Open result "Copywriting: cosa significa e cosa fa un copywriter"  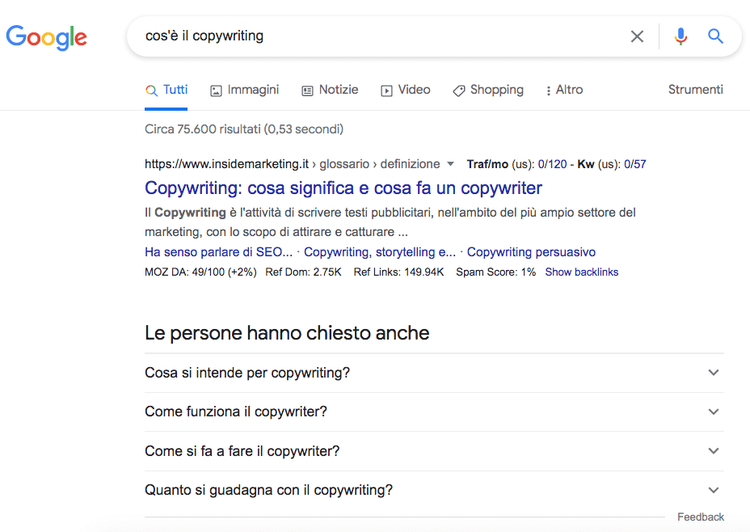pyautogui.click(x=343, y=188)
